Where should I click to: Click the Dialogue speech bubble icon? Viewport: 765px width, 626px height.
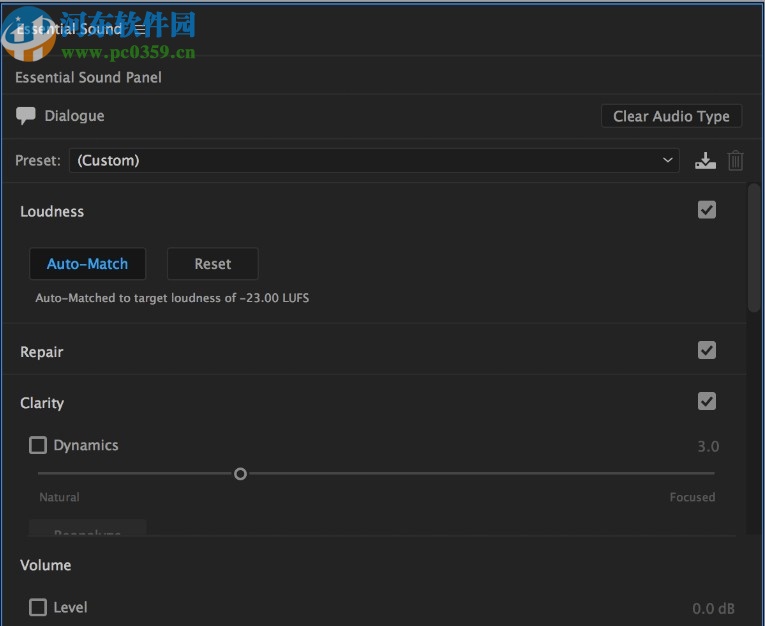[25, 116]
